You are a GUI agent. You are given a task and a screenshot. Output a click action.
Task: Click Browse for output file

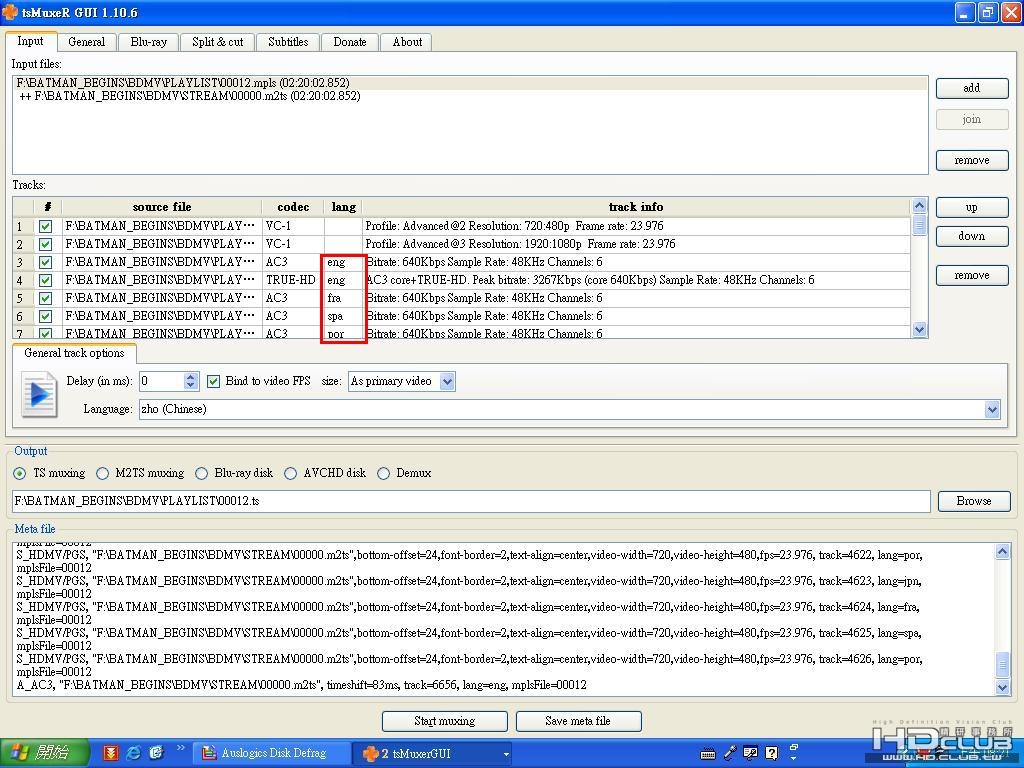pos(974,501)
